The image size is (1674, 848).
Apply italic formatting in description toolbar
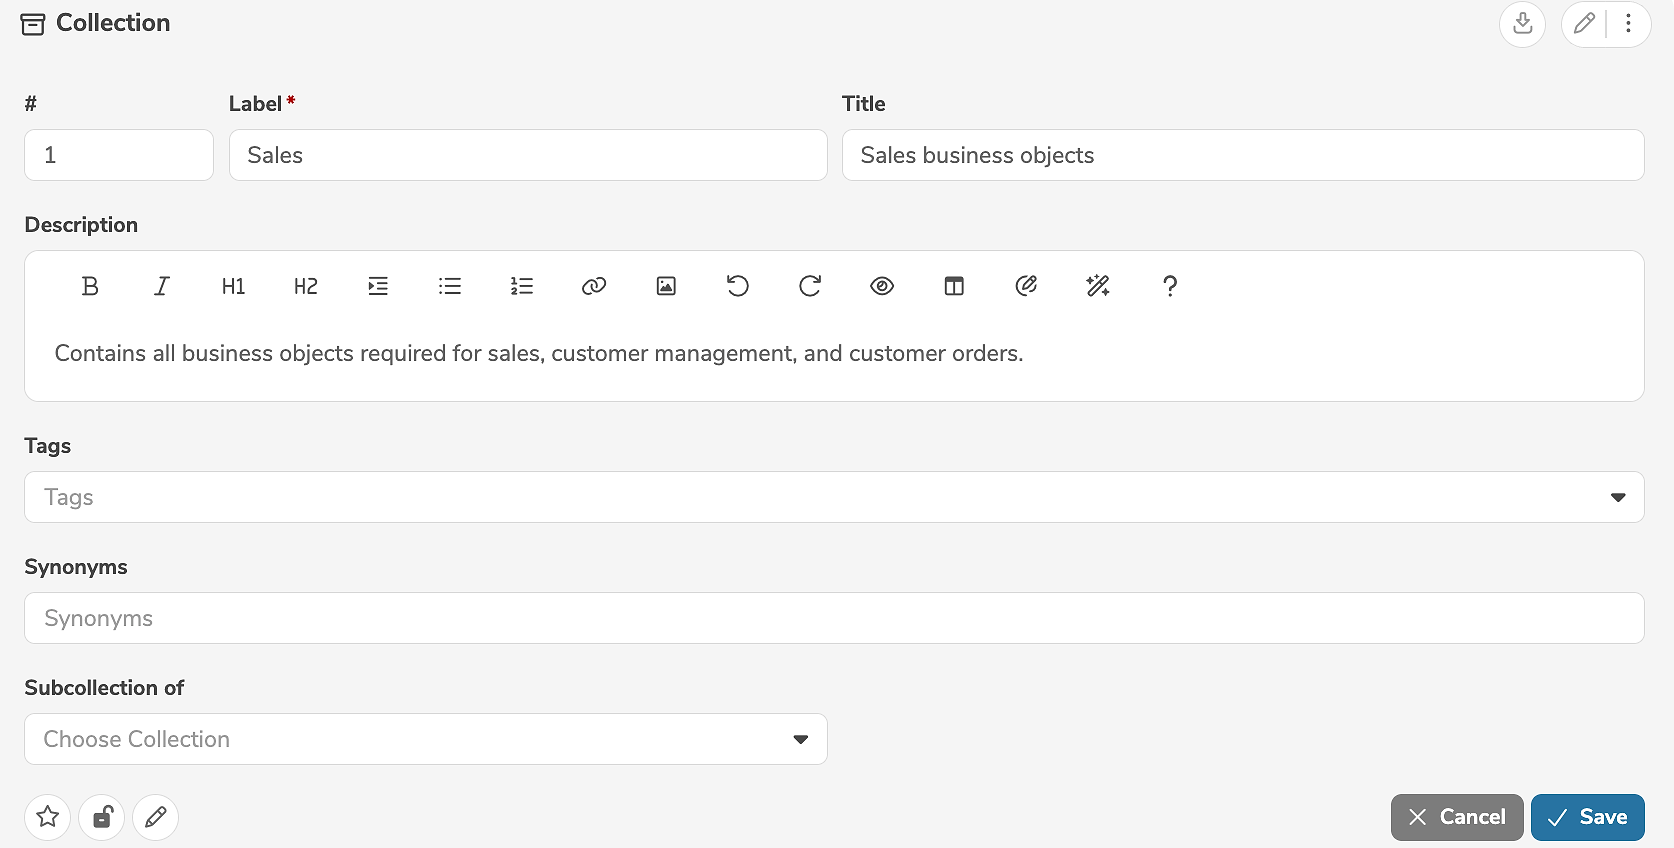pos(162,287)
